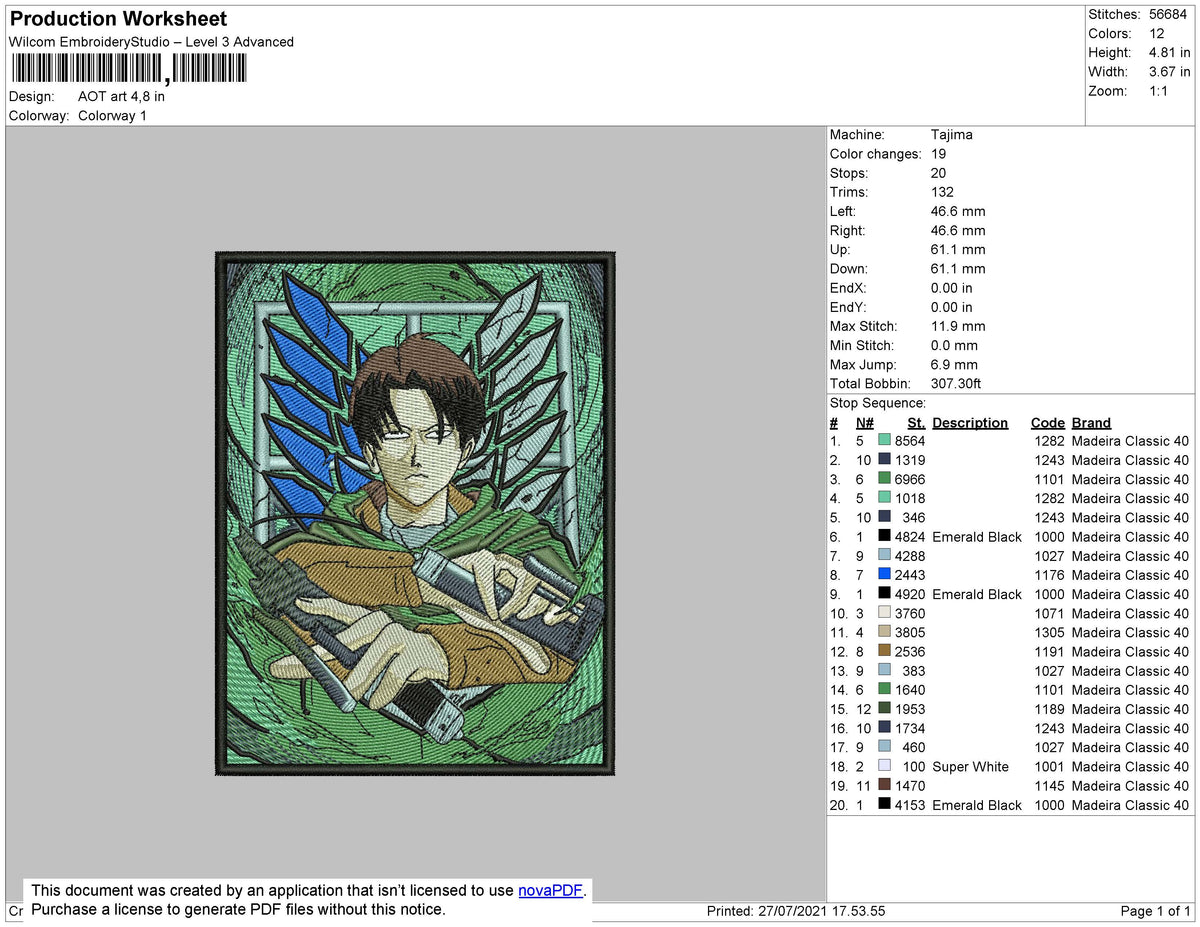
Task: Click the tan swatch for stop 12
Action: click(884, 652)
